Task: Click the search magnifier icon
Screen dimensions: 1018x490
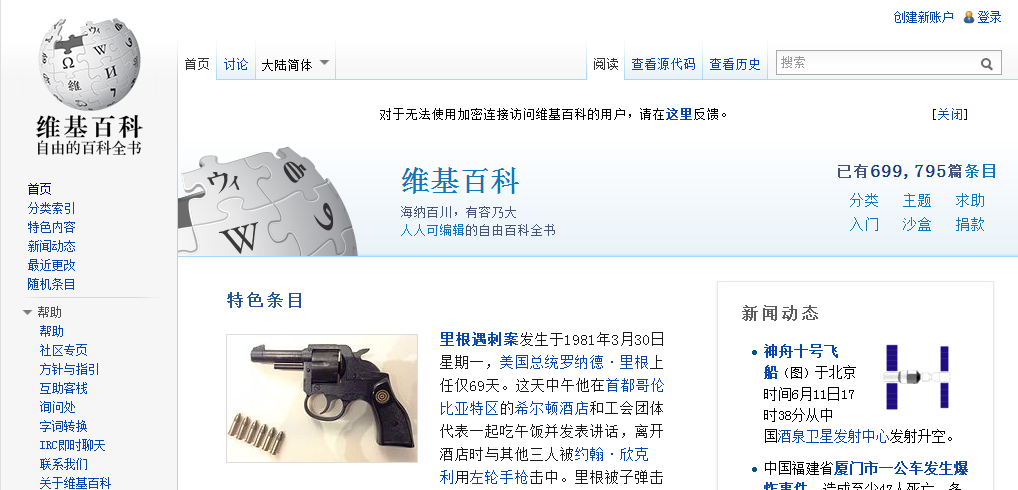Action: point(987,64)
